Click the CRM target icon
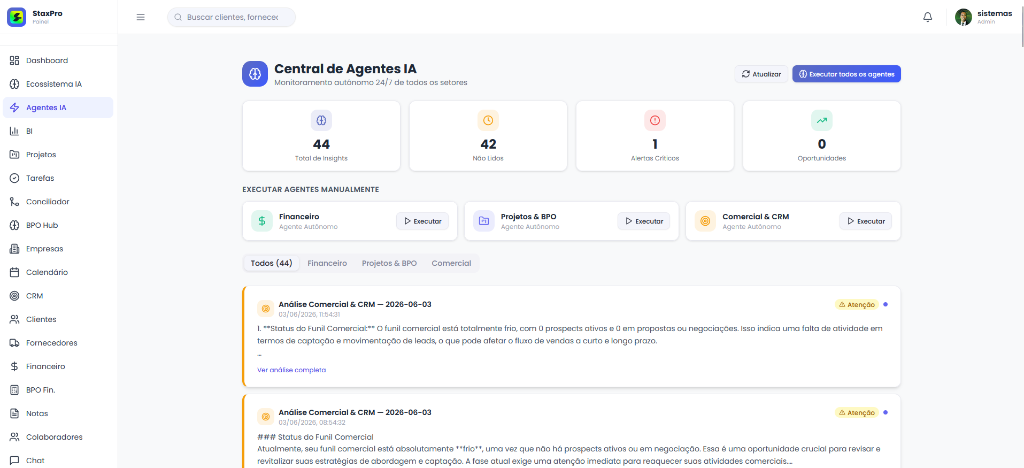 click(x=14, y=296)
